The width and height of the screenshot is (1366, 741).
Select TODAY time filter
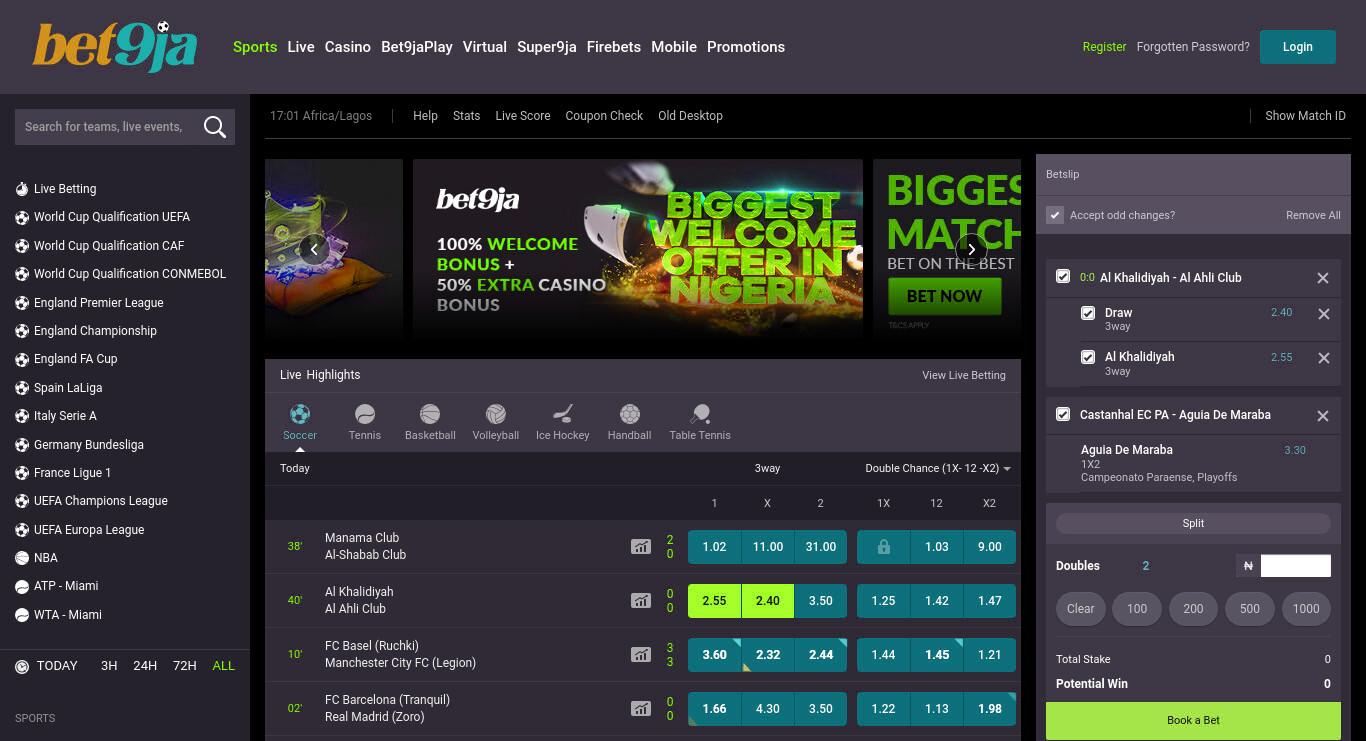point(57,666)
